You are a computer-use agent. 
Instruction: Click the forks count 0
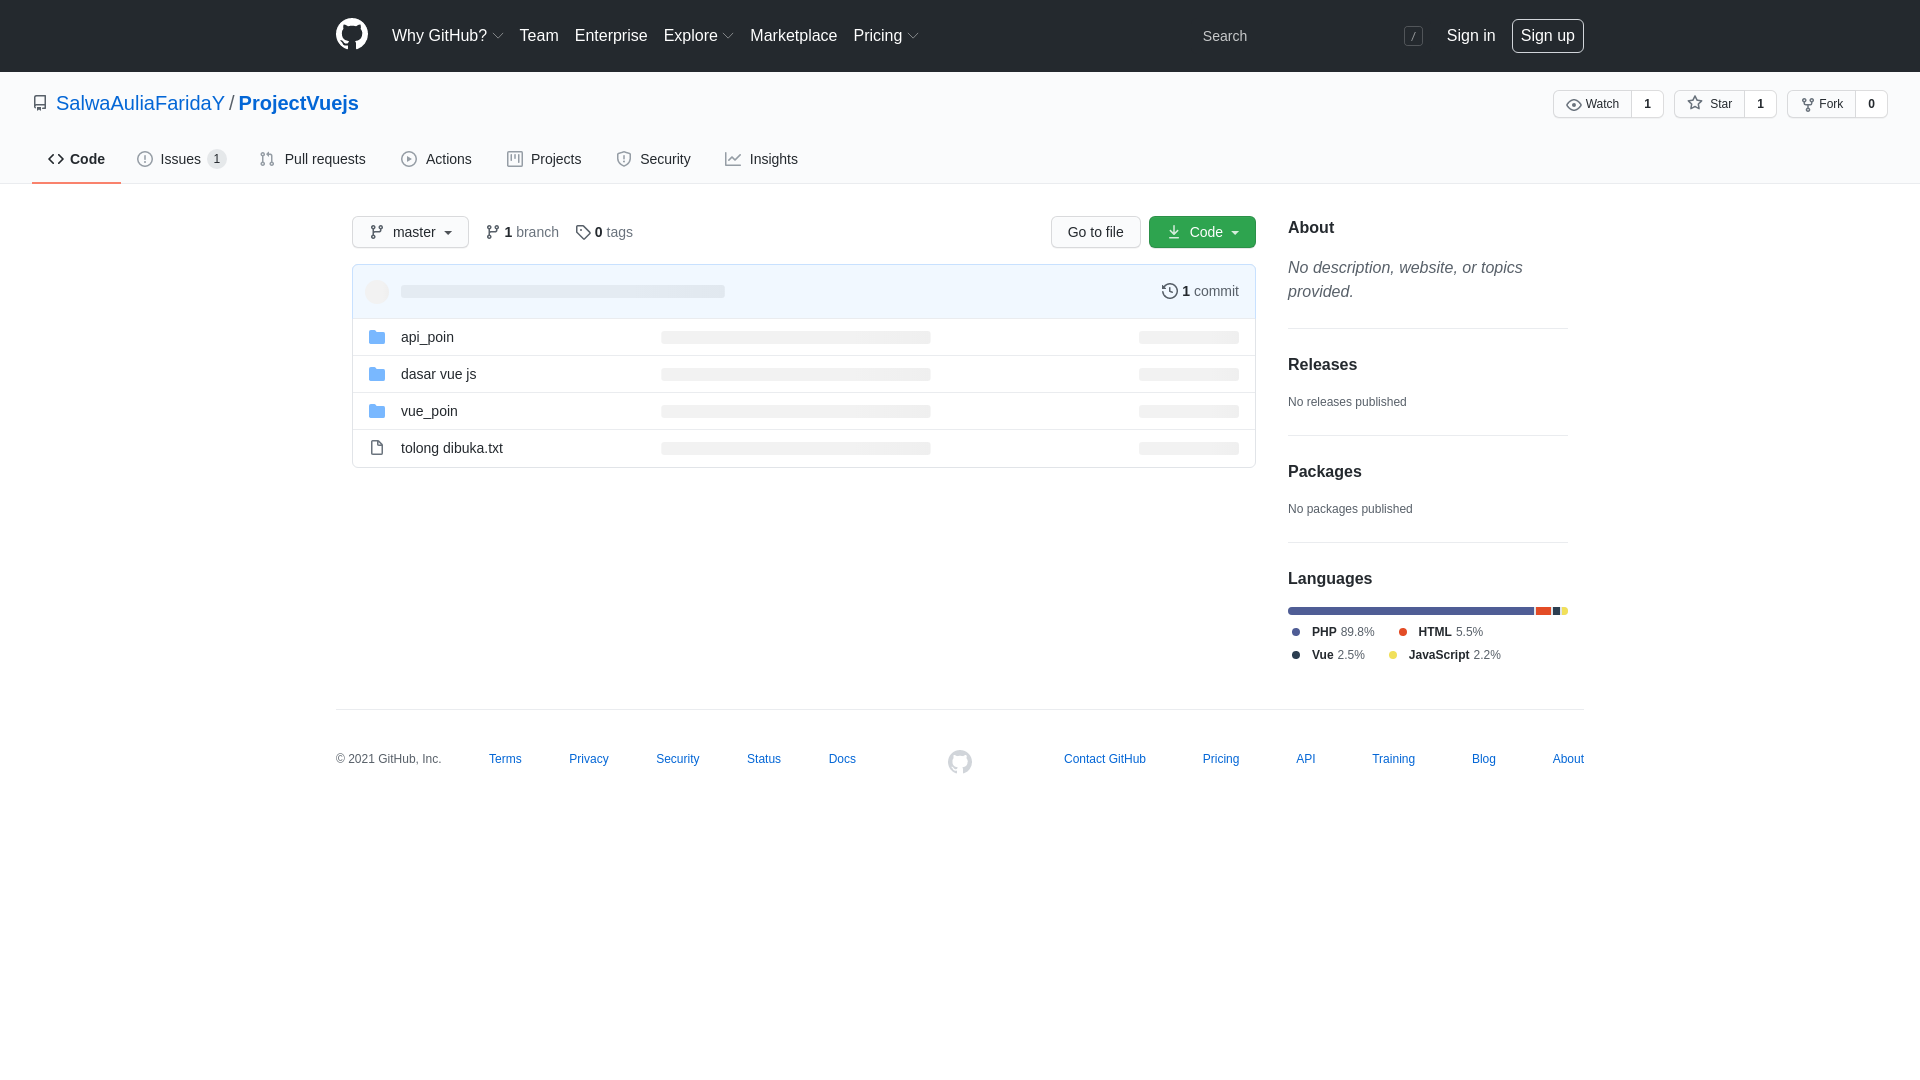pos(1871,104)
